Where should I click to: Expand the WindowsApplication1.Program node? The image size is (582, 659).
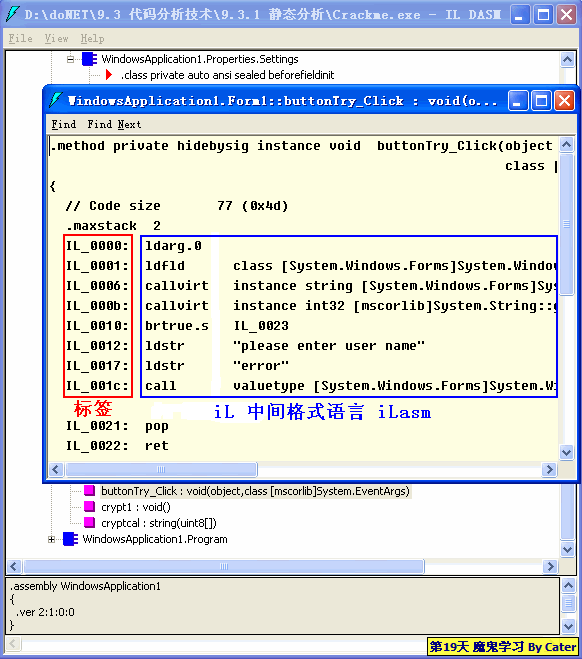tap(51, 539)
